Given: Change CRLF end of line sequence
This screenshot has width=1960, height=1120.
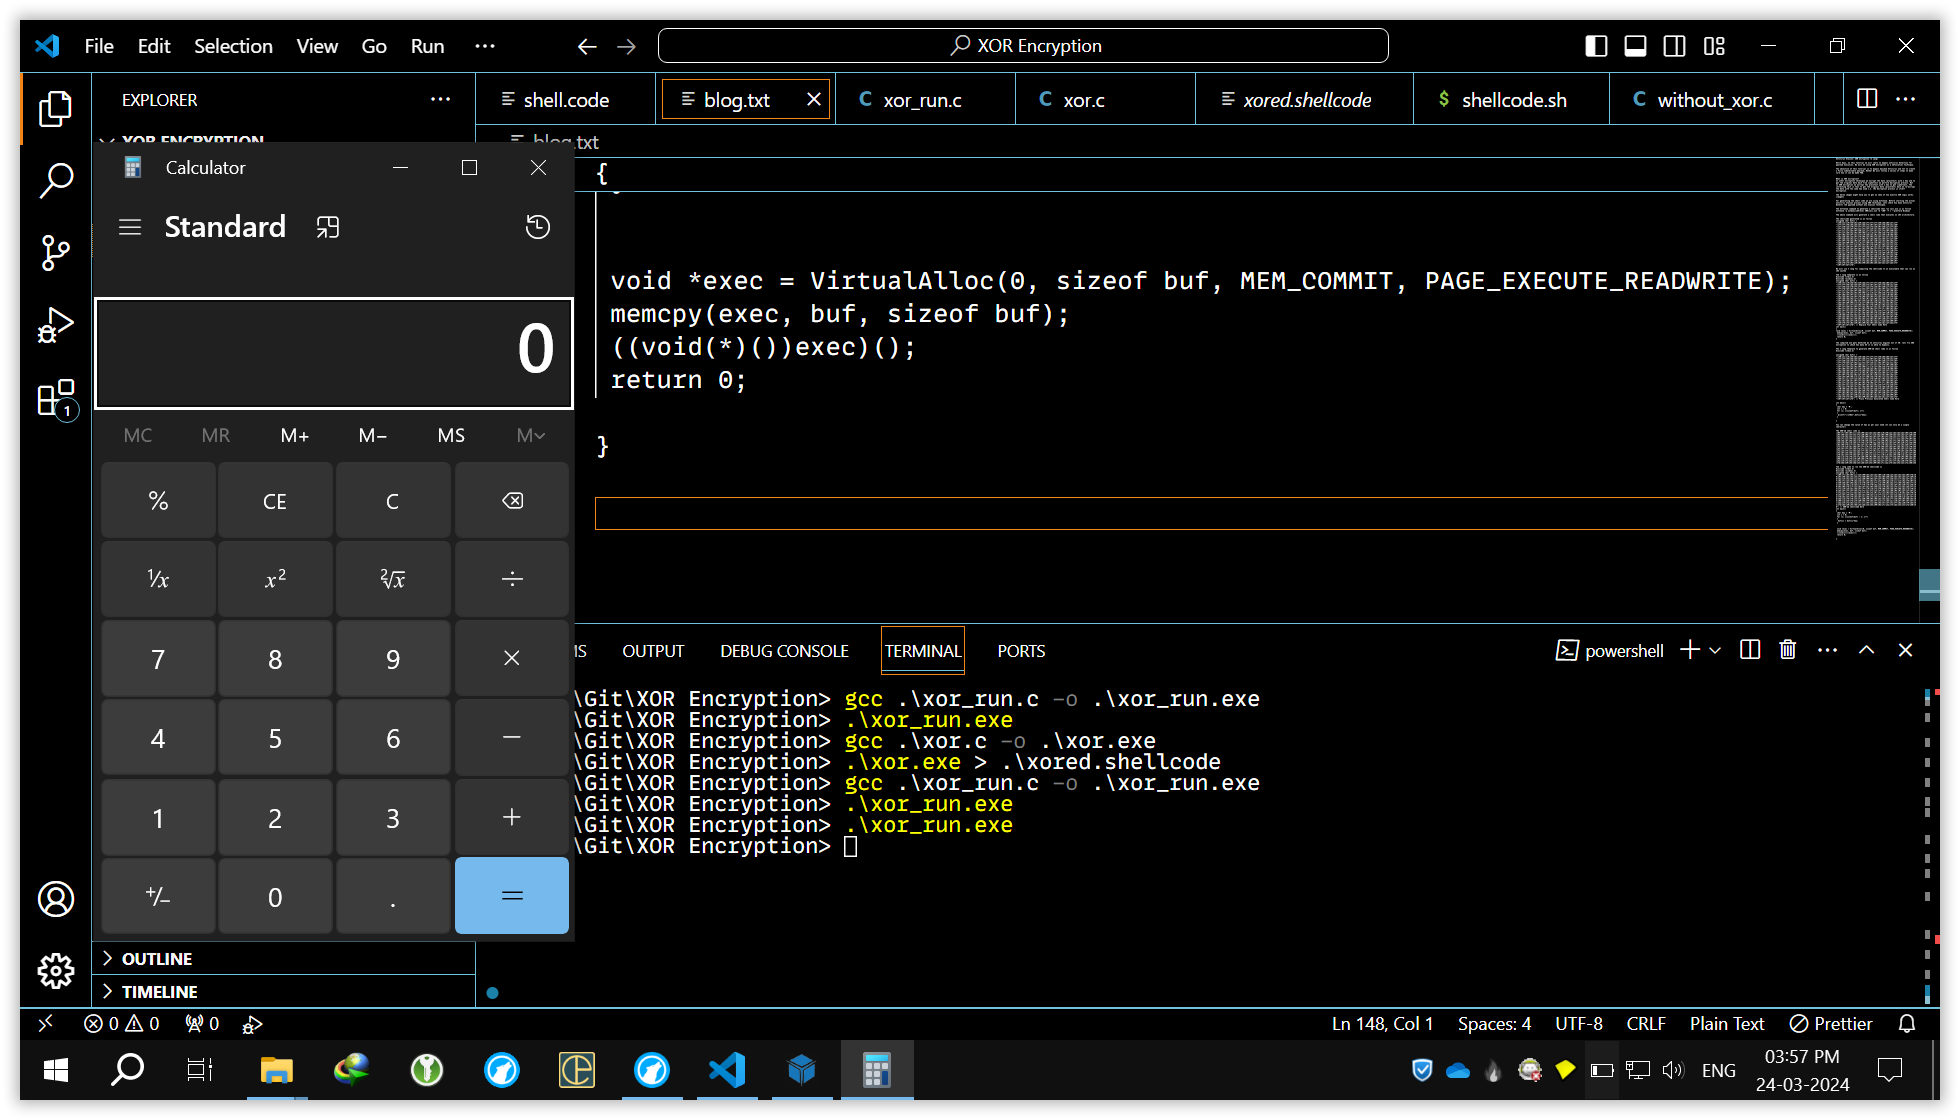Looking at the screenshot, I should (x=1646, y=1023).
